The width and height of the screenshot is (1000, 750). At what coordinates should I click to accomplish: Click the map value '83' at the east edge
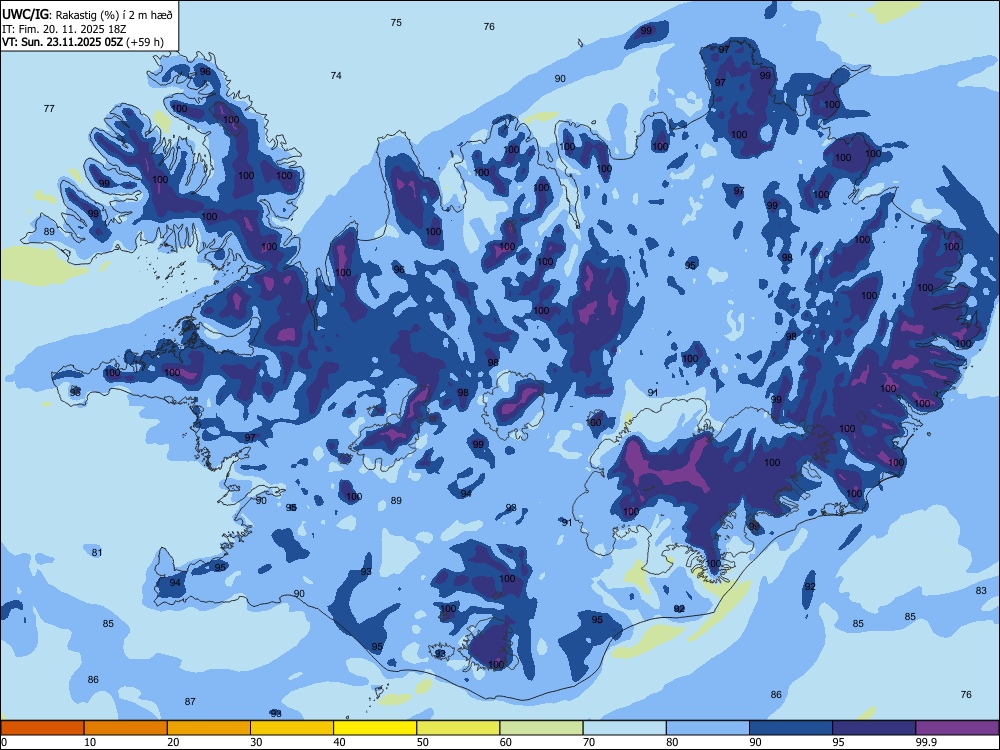[x=981, y=591]
